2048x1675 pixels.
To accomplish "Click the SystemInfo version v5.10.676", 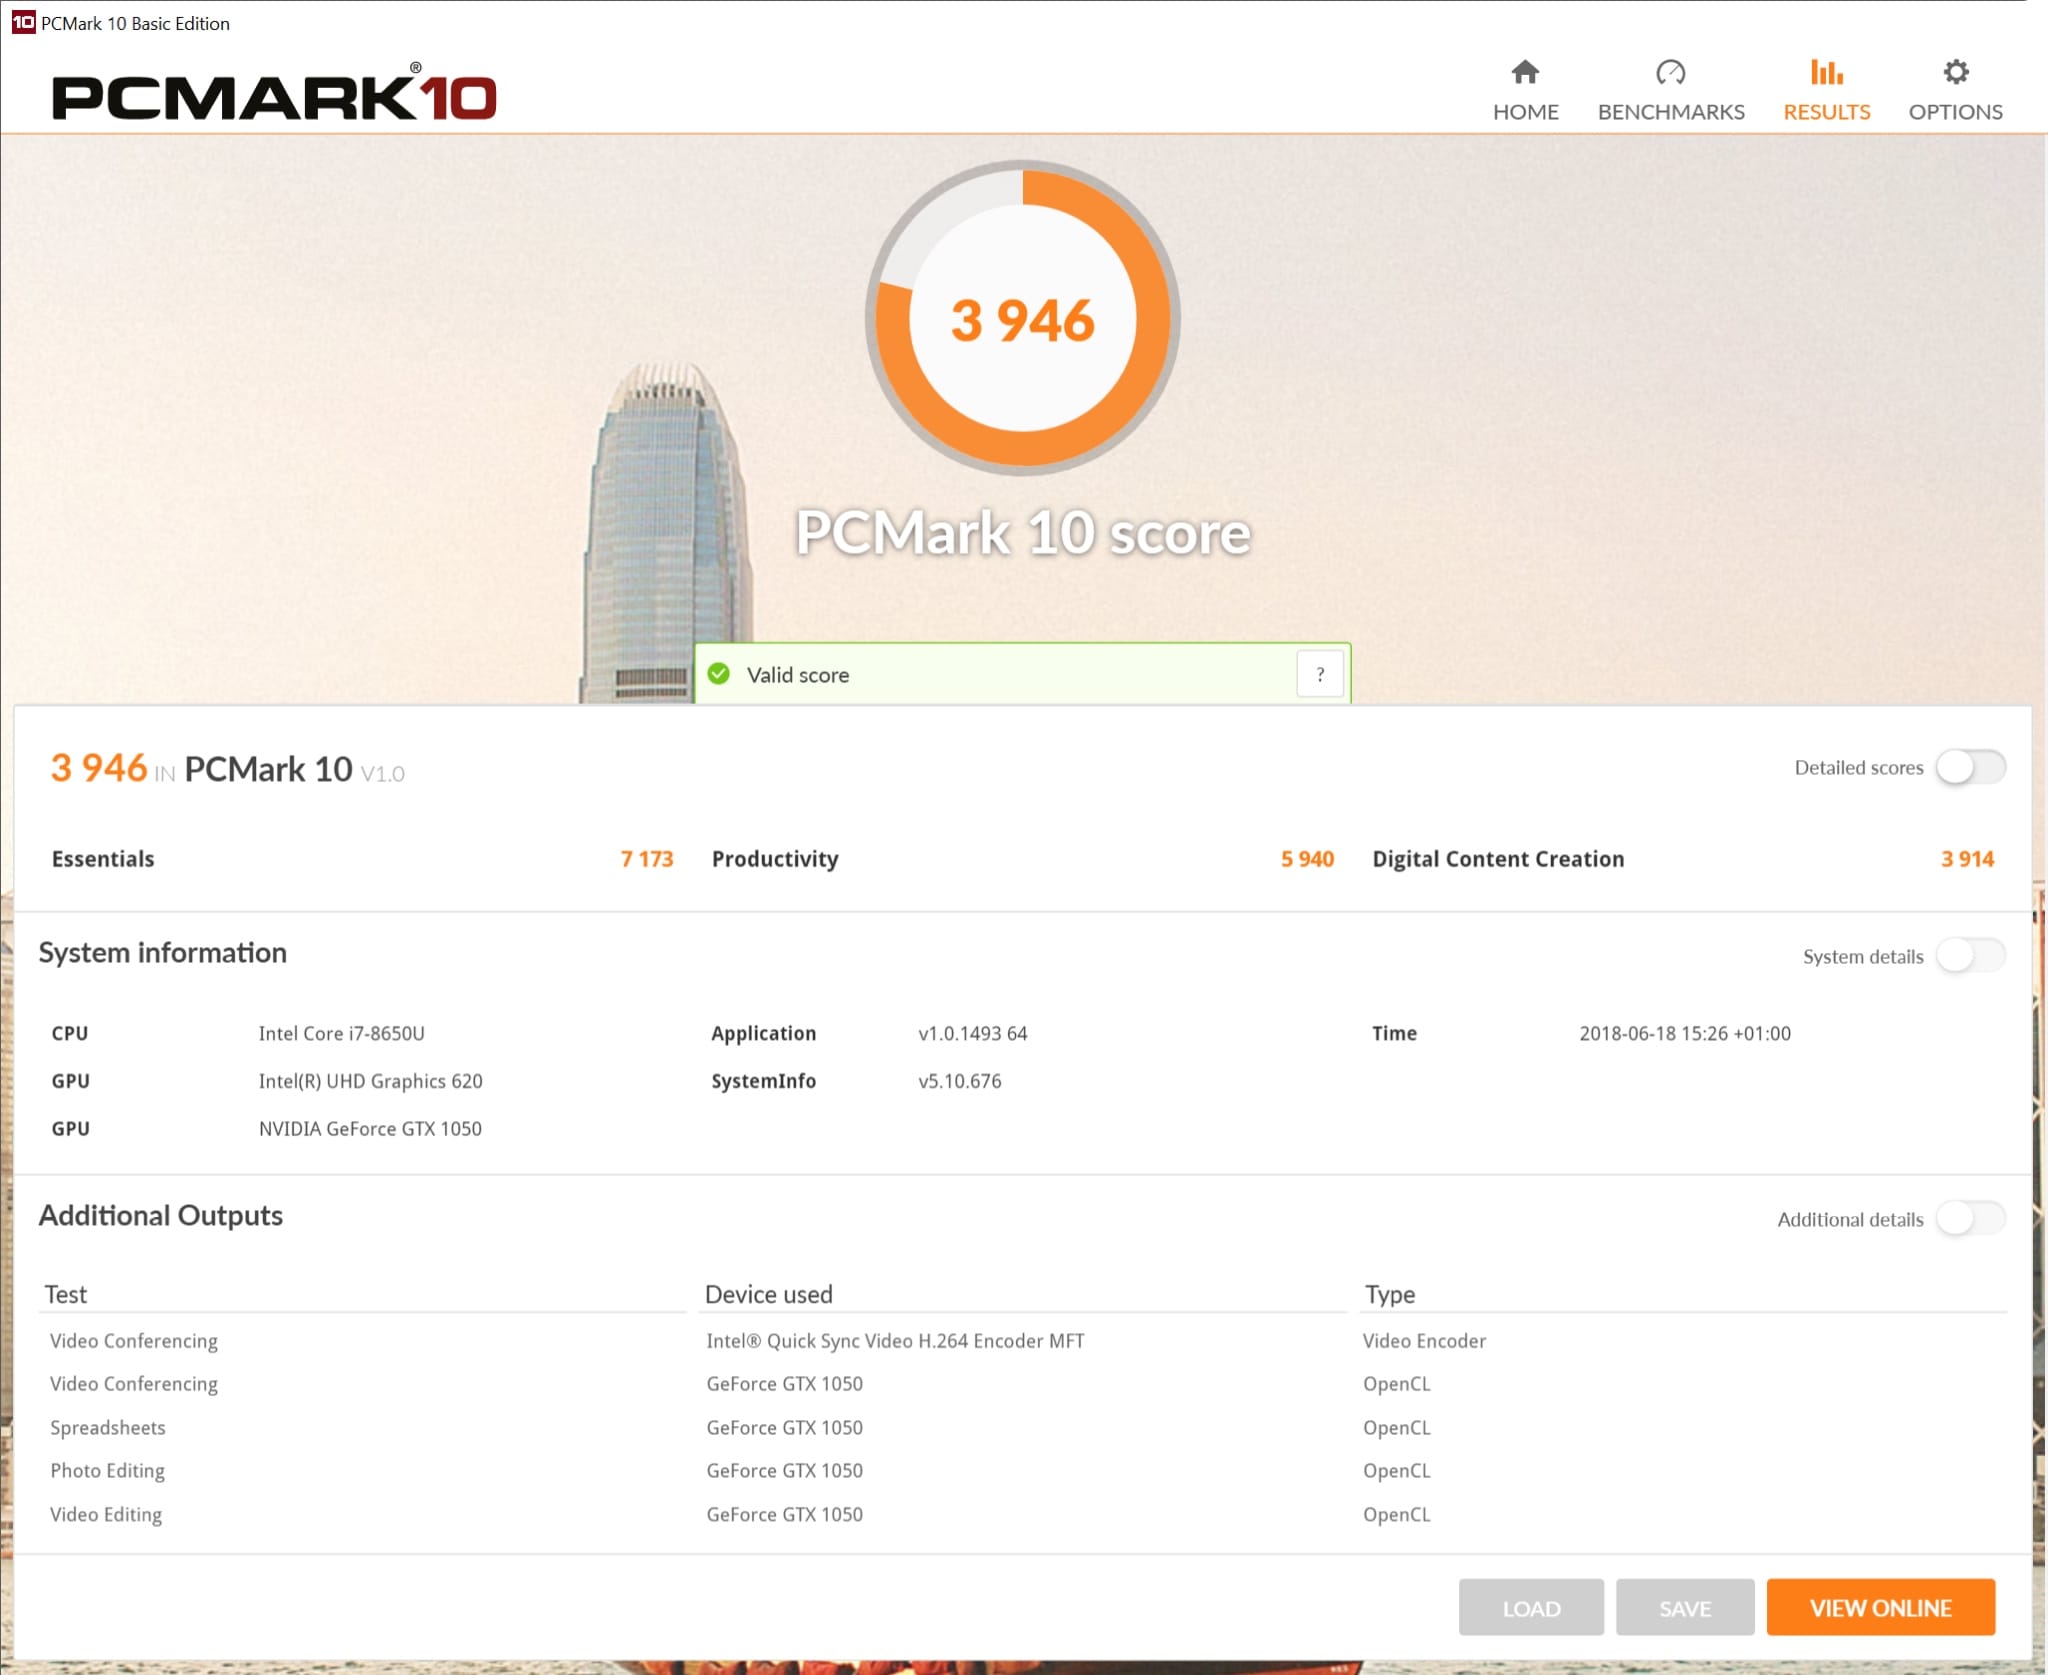I will (x=960, y=1081).
